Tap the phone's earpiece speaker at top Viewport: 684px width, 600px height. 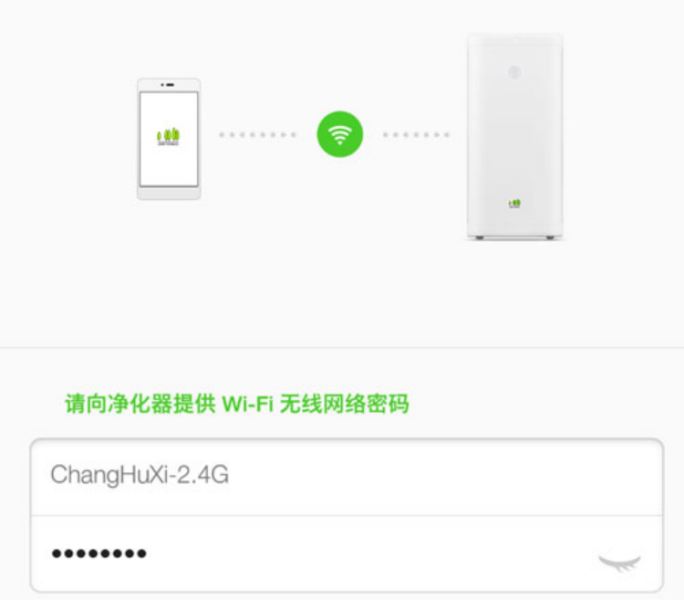click(169, 85)
